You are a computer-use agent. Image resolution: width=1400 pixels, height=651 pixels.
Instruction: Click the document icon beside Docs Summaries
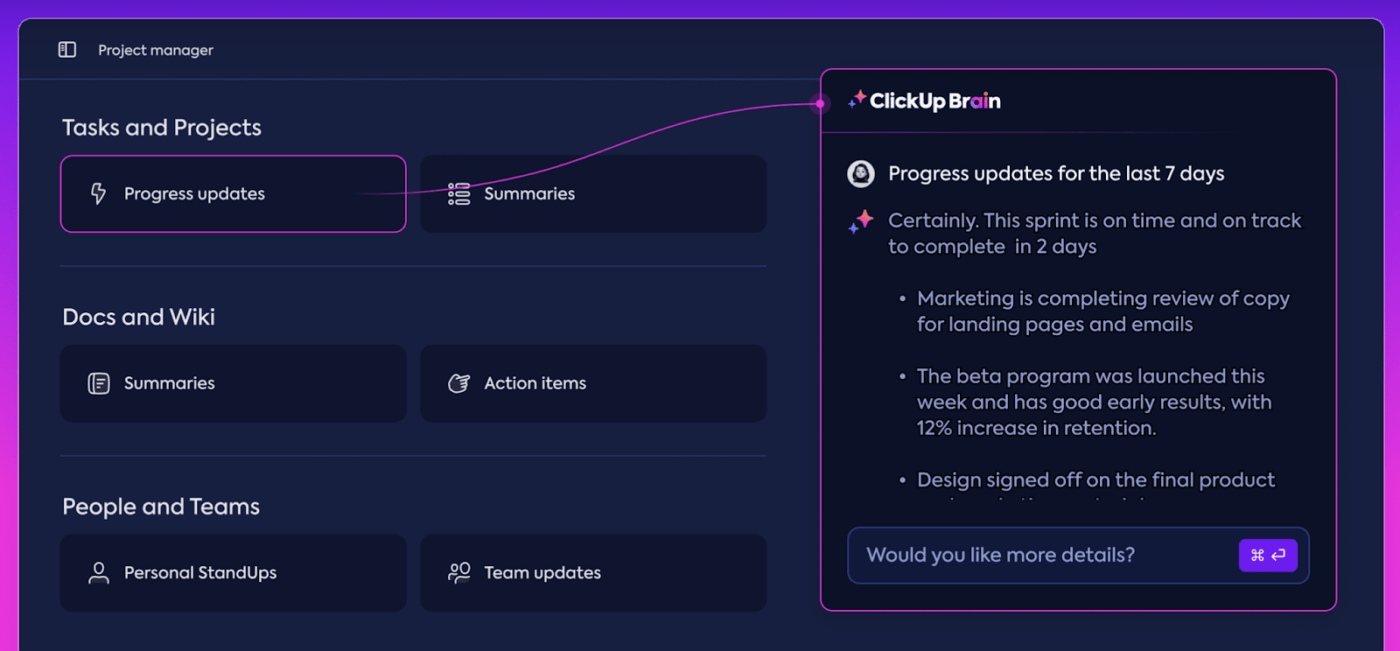point(98,383)
